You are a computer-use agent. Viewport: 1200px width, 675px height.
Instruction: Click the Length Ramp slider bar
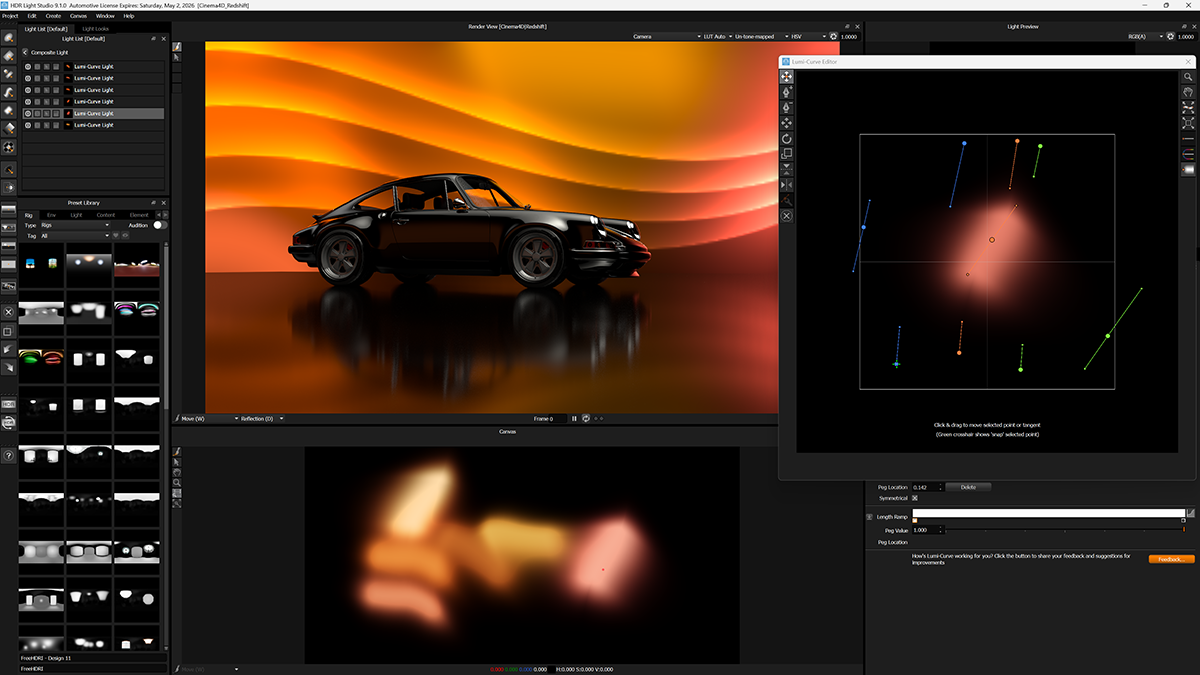click(x=1050, y=513)
